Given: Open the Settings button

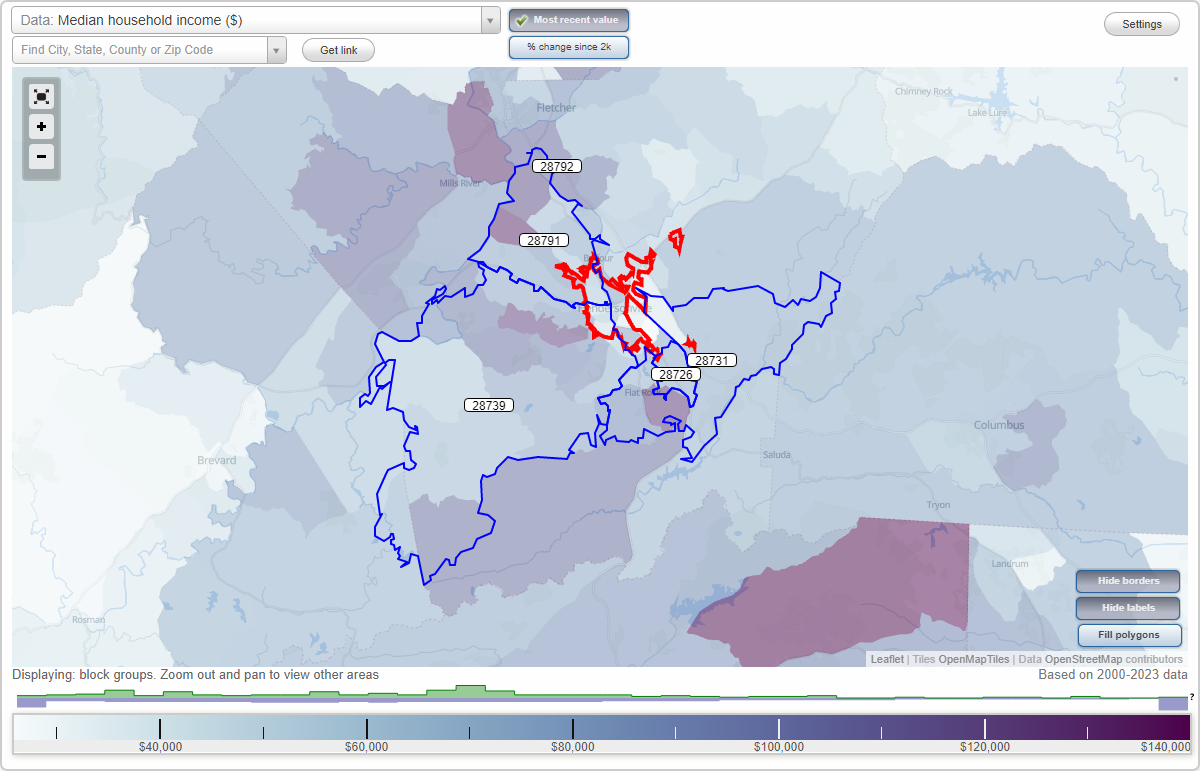Looking at the screenshot, I should [1142, 24].
